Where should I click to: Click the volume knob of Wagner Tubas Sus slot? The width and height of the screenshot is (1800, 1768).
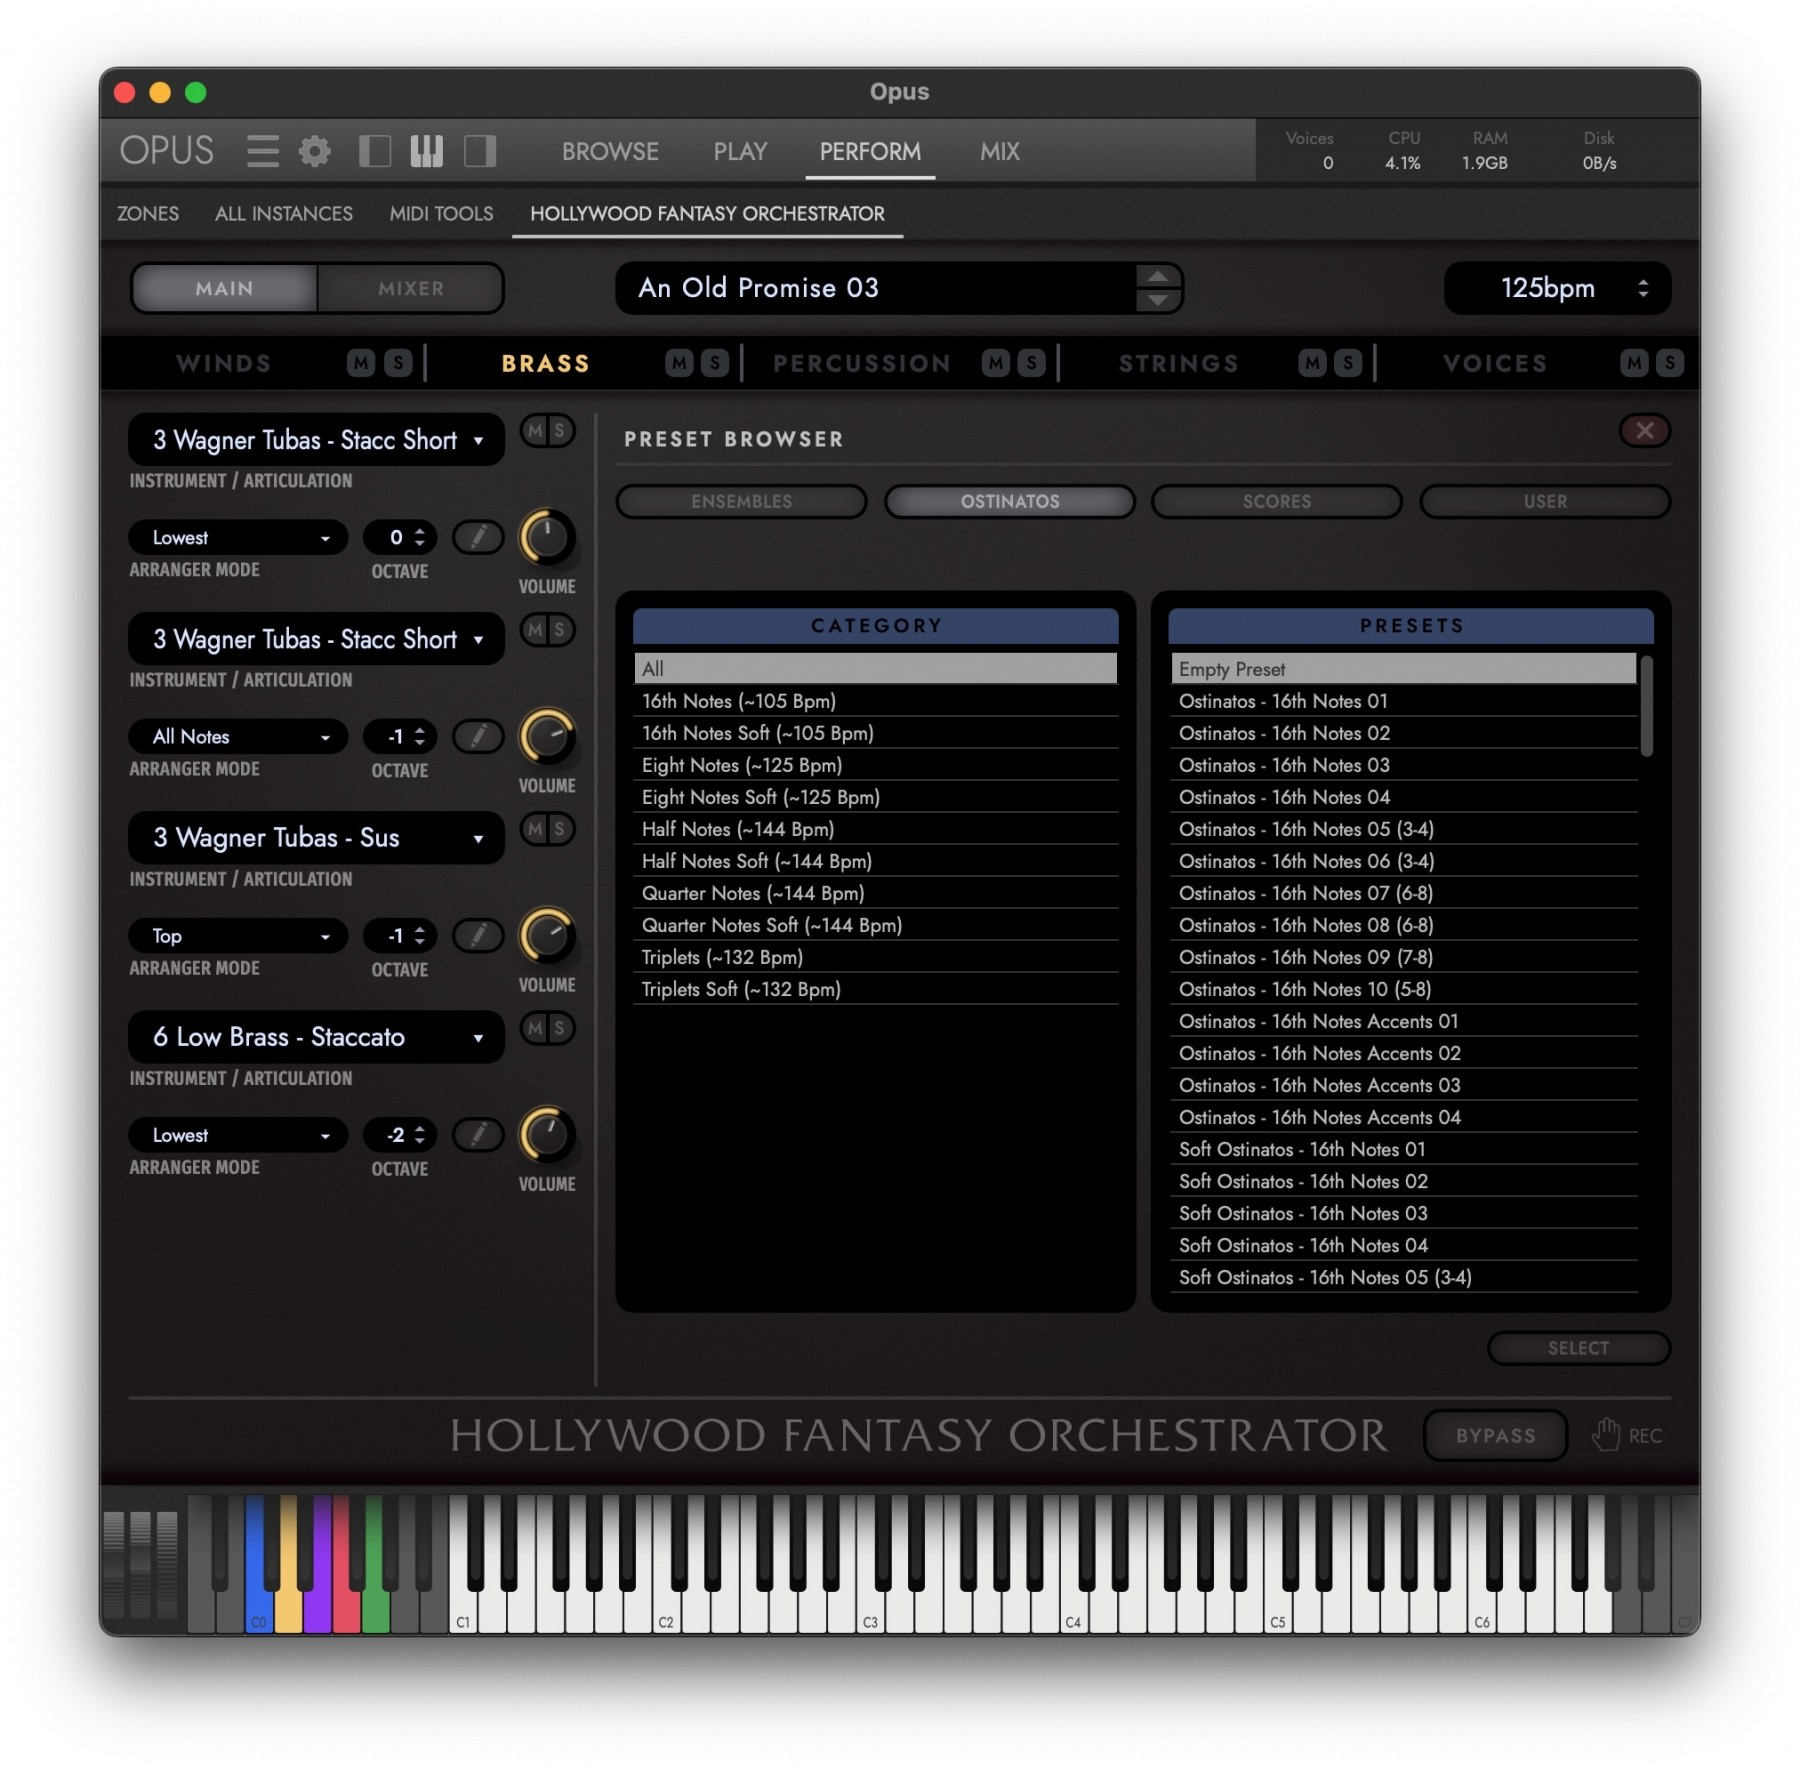[546, 936]
